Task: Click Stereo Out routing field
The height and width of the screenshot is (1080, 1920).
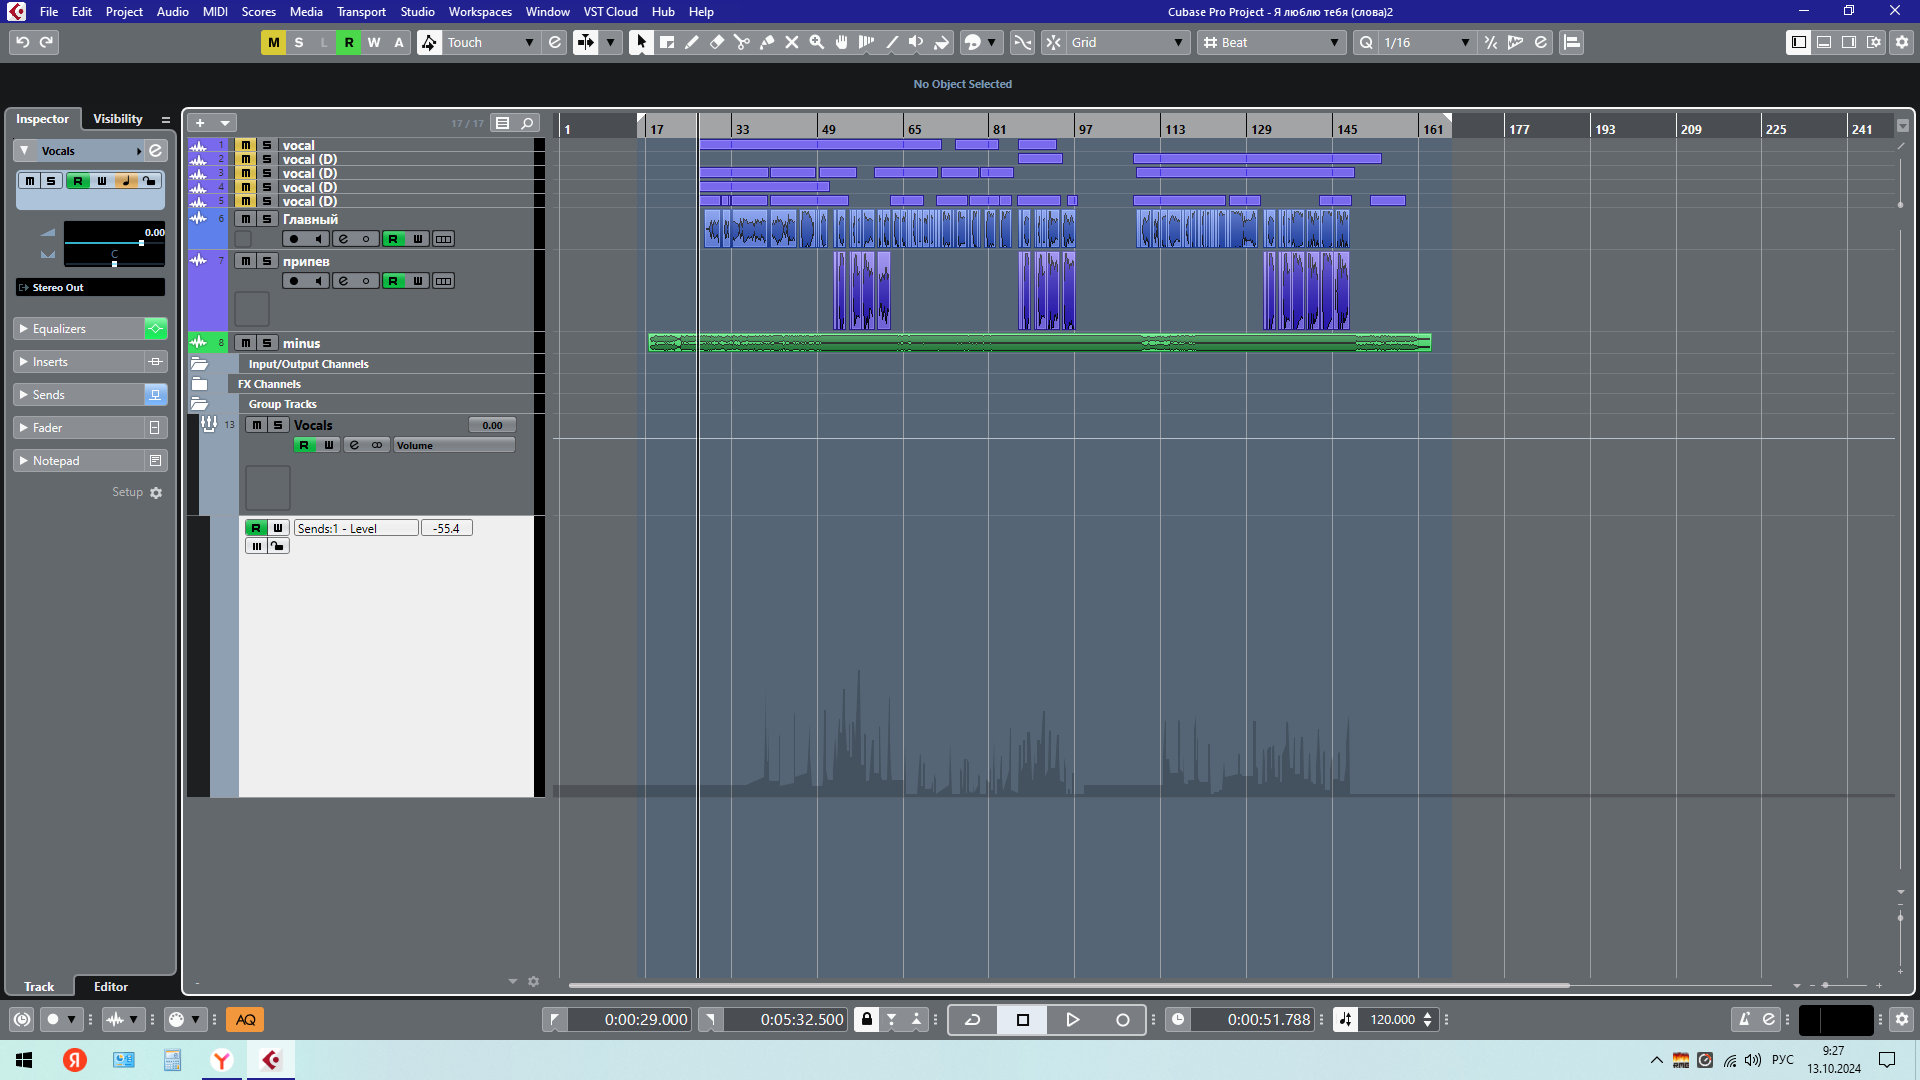Action: pos(90,288)
